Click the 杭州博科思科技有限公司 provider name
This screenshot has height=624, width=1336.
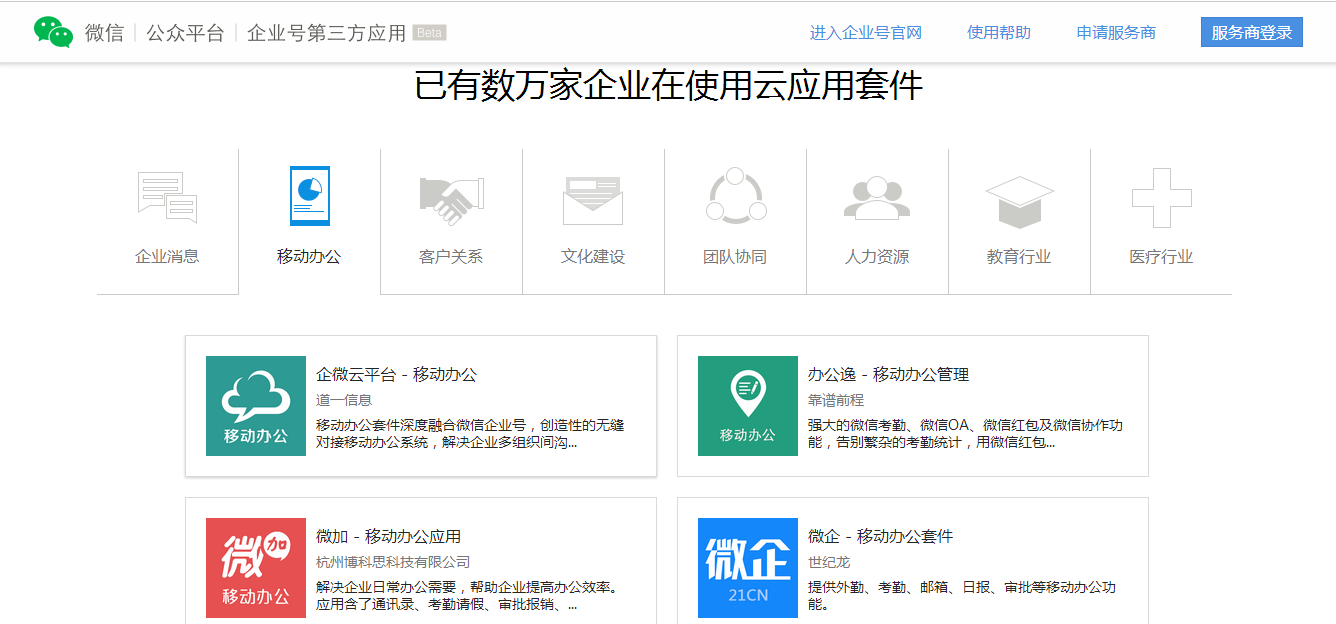coord(393,562)
